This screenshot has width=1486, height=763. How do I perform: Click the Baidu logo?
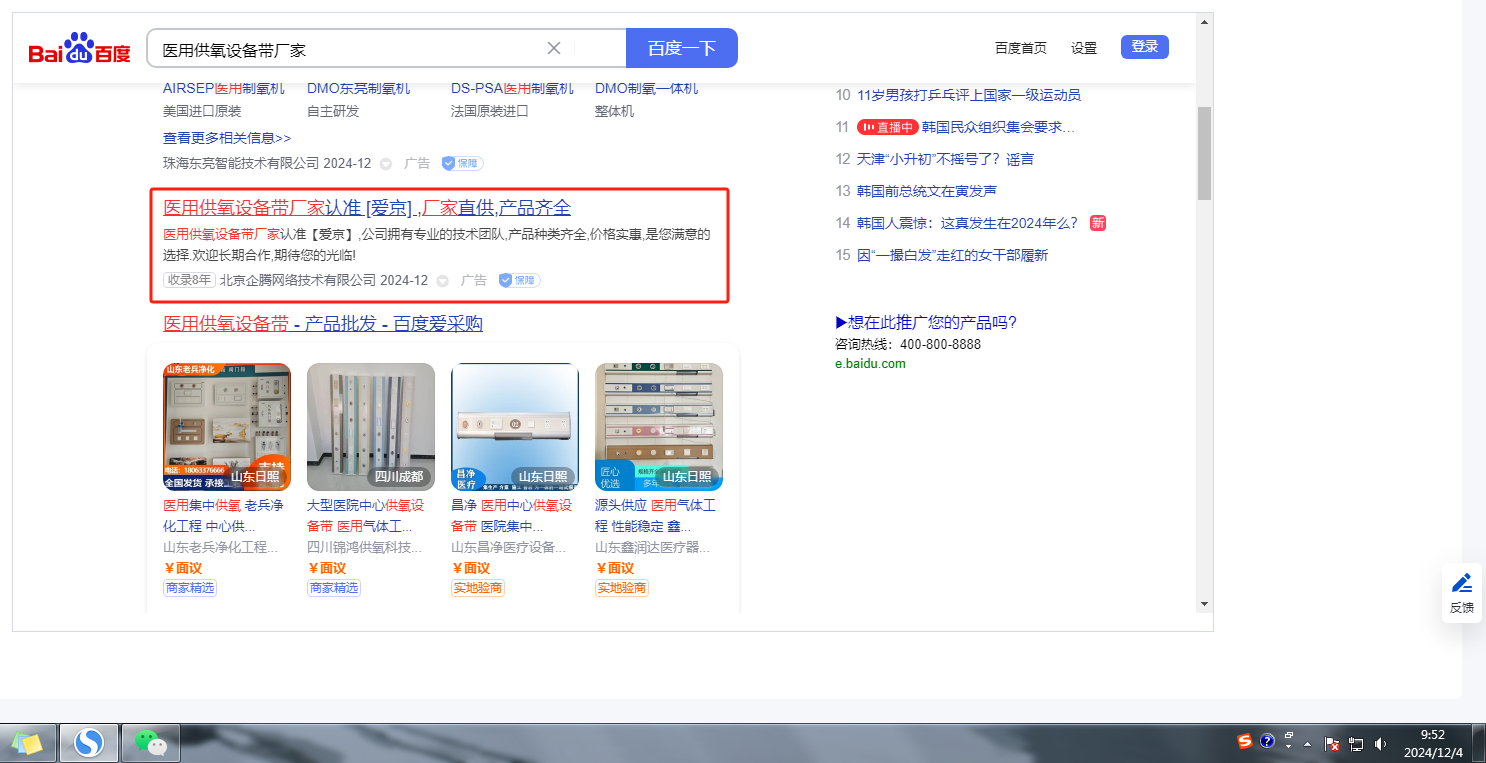point(79,48)
